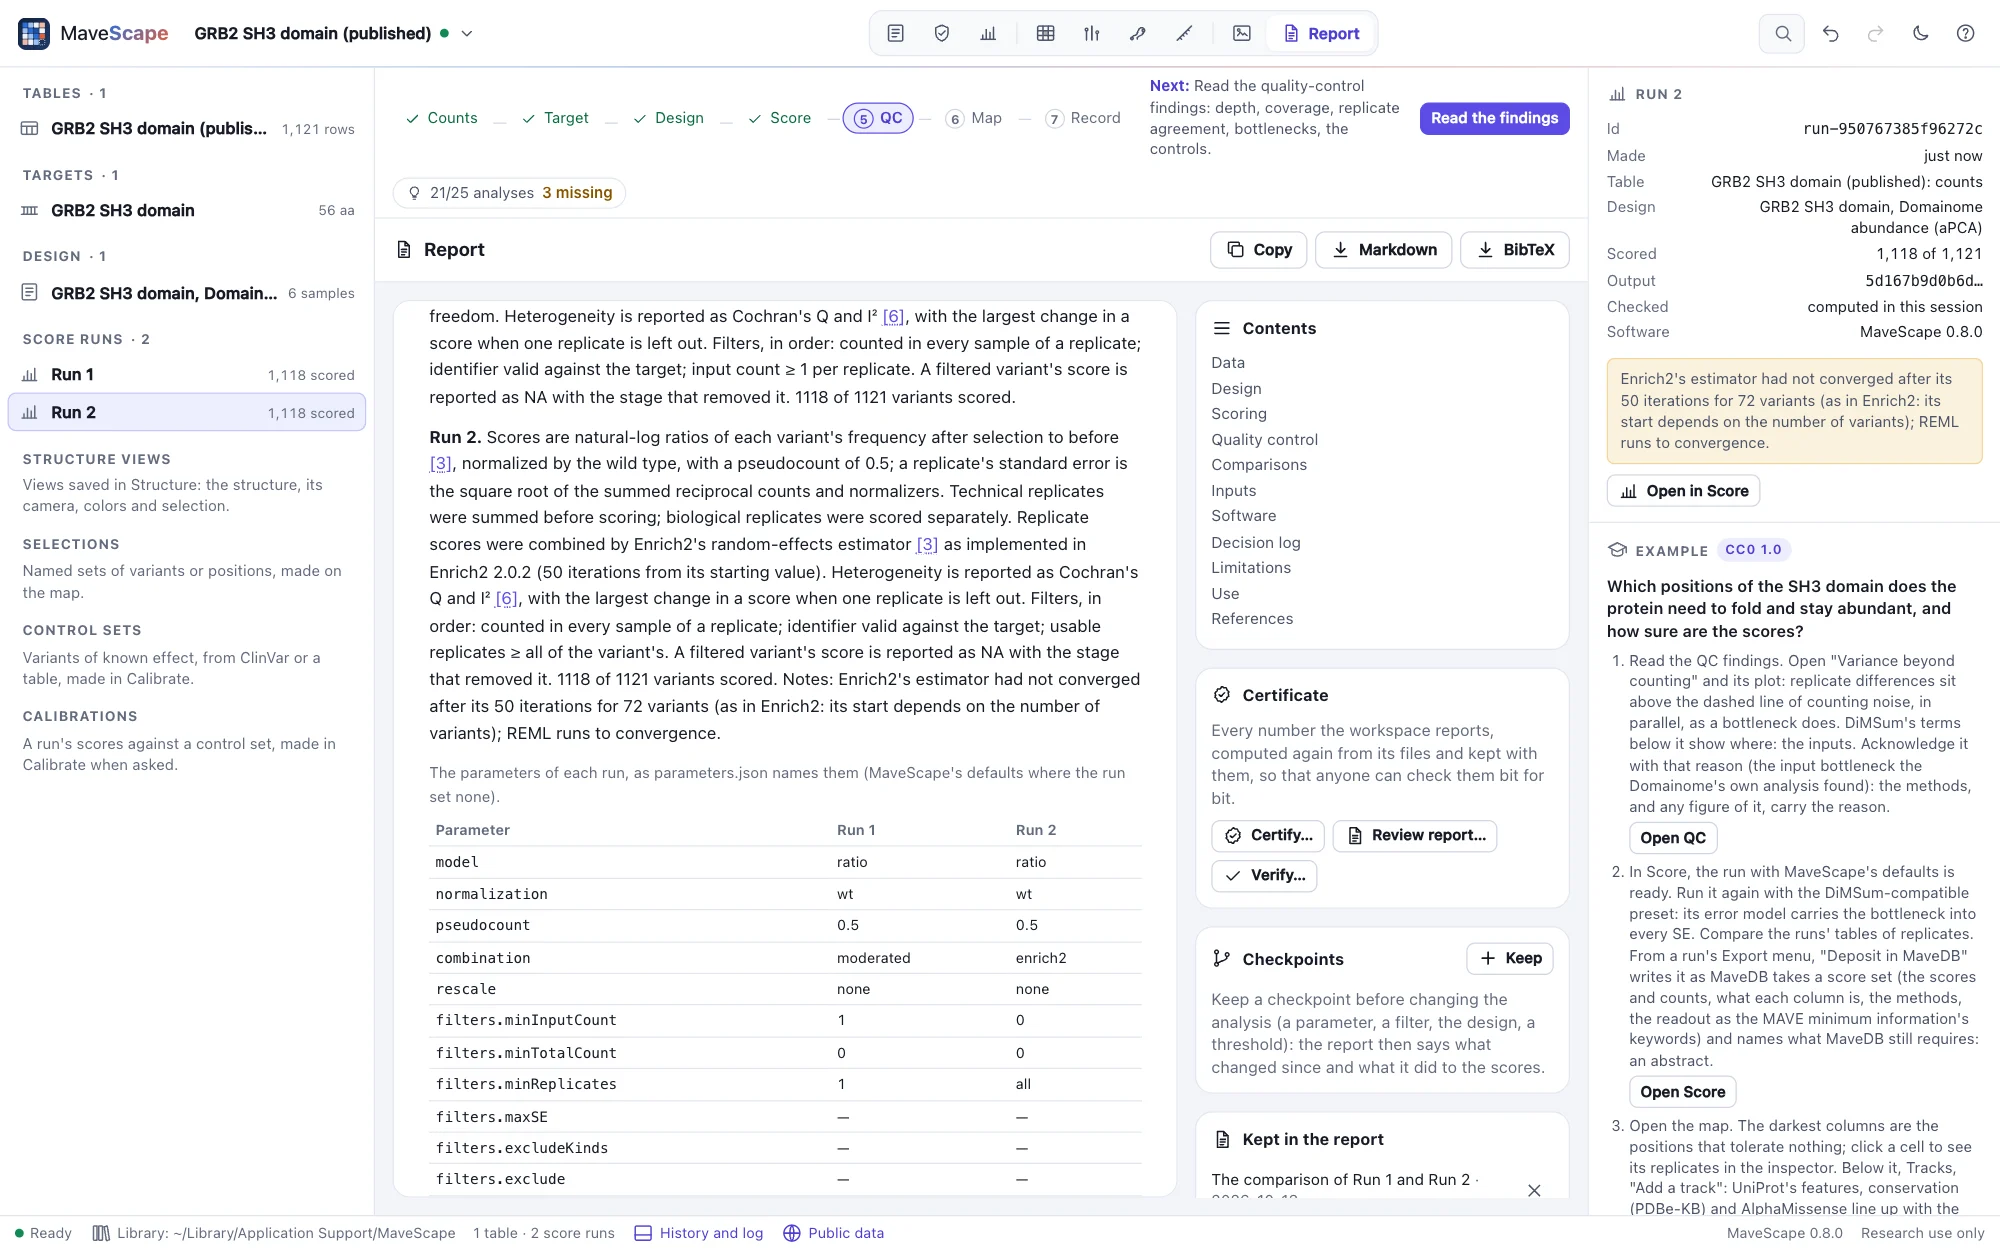Click the Read the findings button
Screen dimensions: 2000x1250
point(1494,118)
